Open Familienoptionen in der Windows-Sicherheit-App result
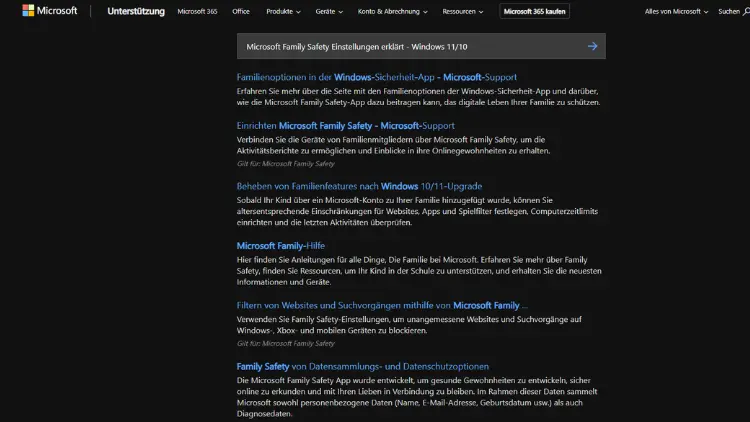This screenshot has width=750, height=422. click(x=376, y=77)
